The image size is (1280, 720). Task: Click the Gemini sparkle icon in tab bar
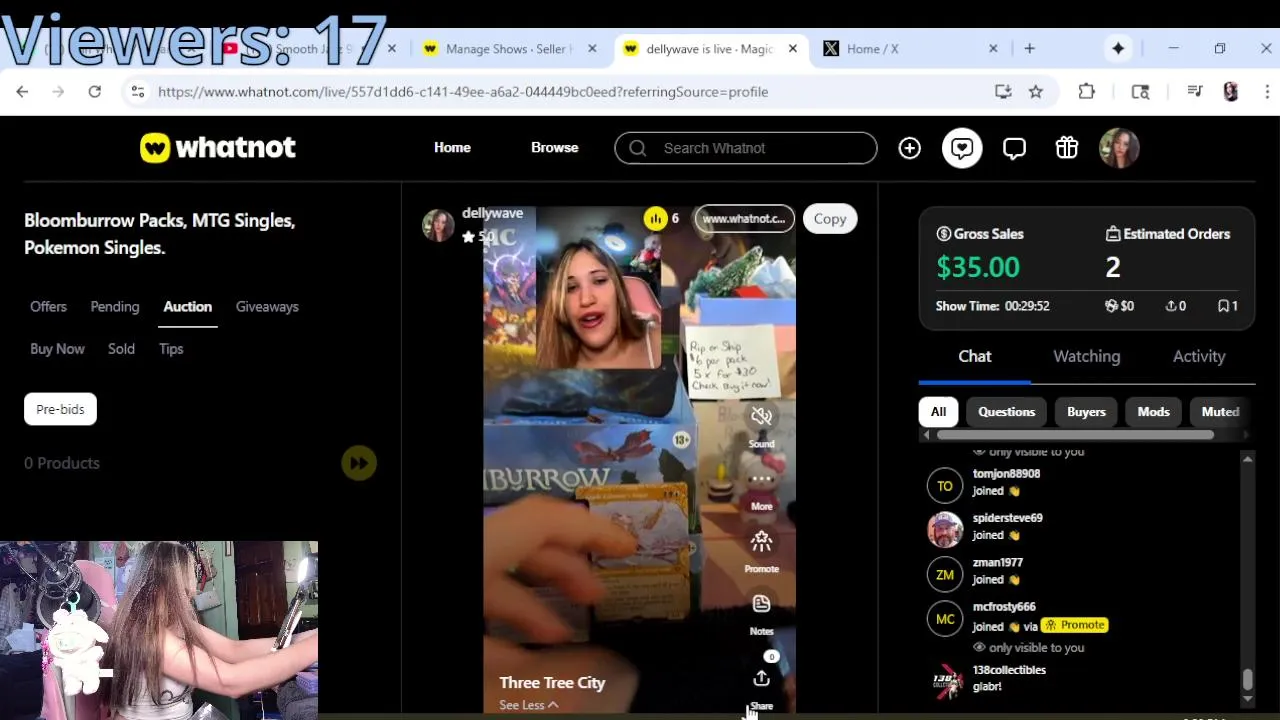pyautogui.click(x=1118, y=48)
